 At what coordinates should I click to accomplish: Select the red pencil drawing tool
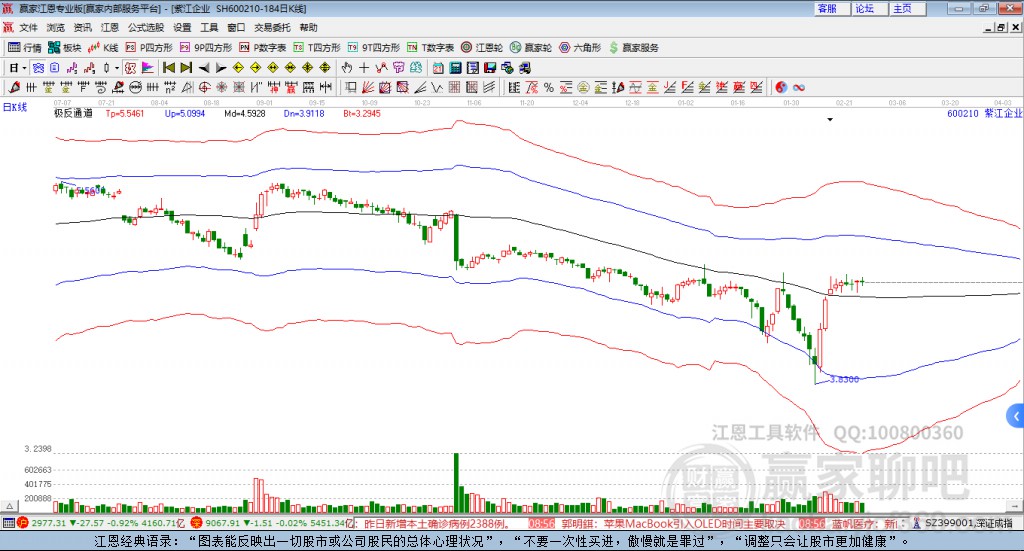(14, 87)
